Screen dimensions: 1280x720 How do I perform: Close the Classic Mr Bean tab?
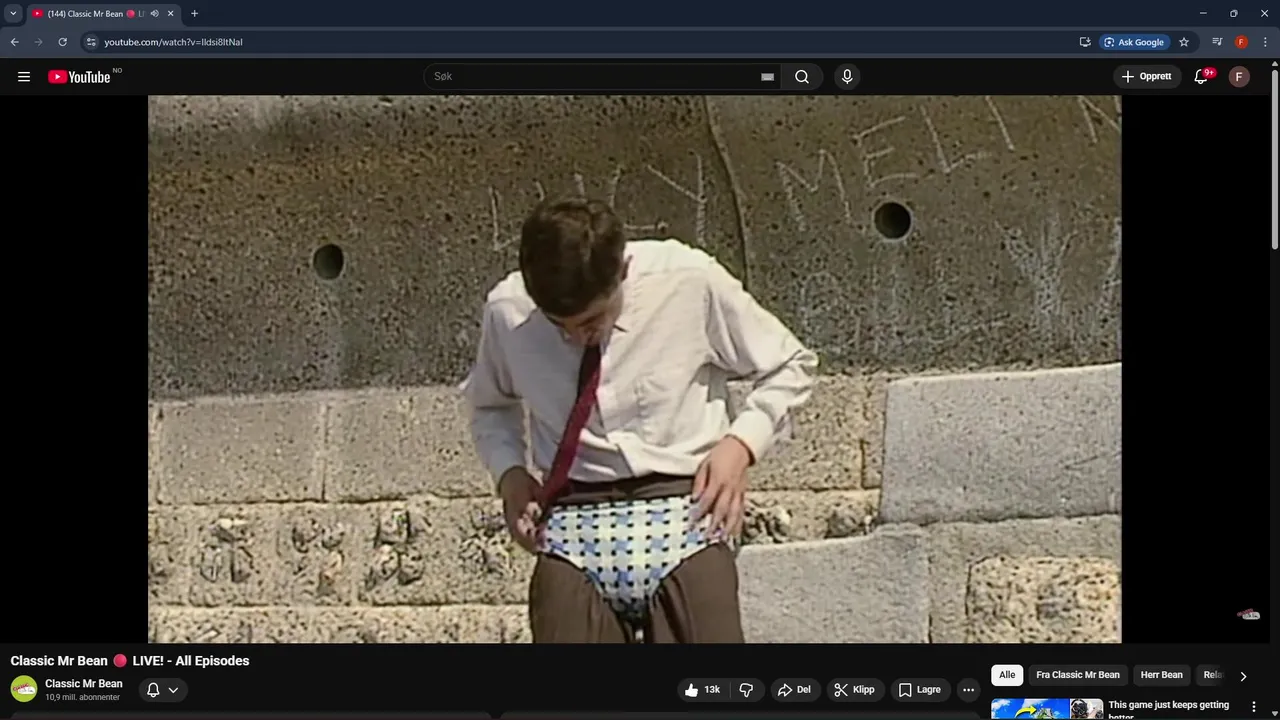[170, 14]
